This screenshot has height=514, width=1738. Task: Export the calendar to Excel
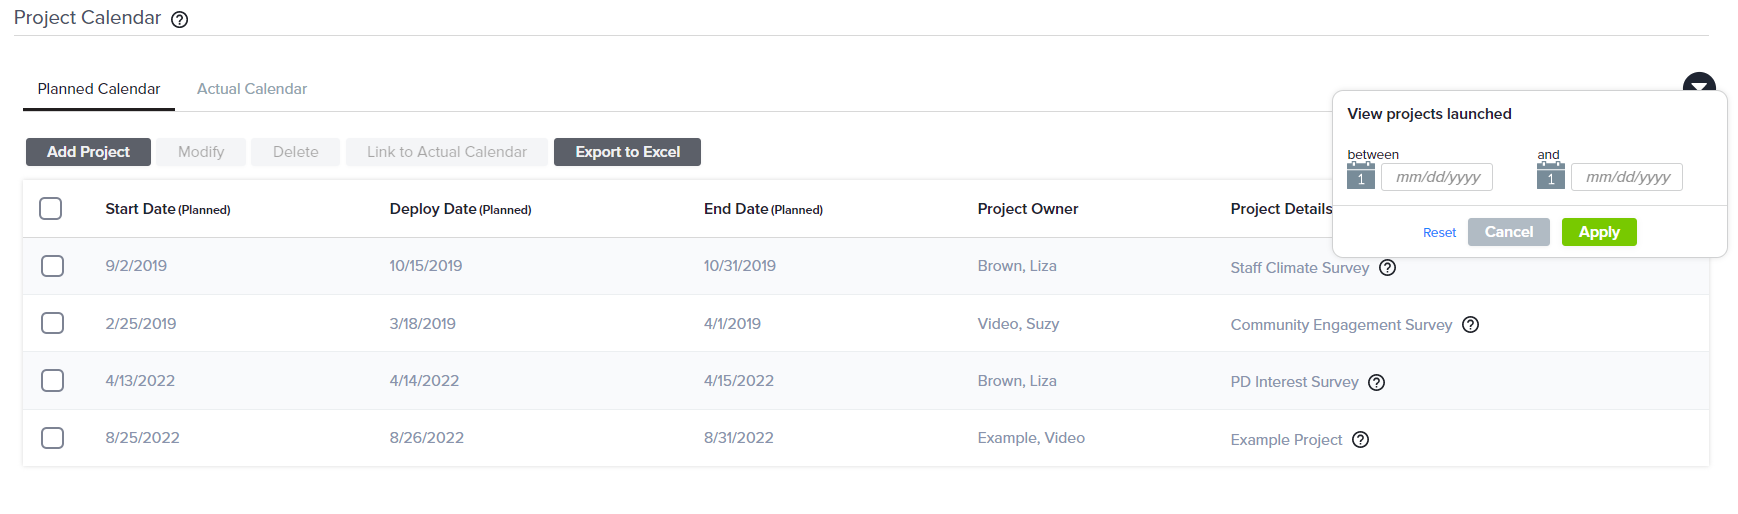pos(627,152)
